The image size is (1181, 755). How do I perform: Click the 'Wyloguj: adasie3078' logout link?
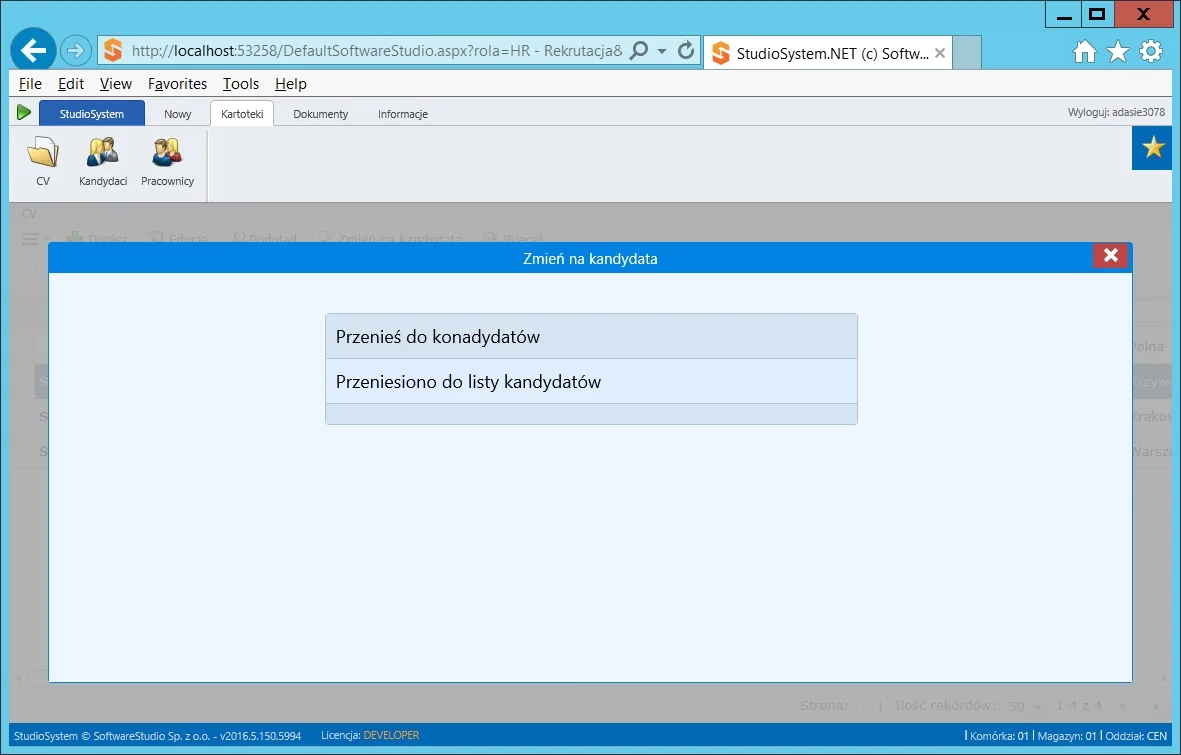[x=1116, y=112]
